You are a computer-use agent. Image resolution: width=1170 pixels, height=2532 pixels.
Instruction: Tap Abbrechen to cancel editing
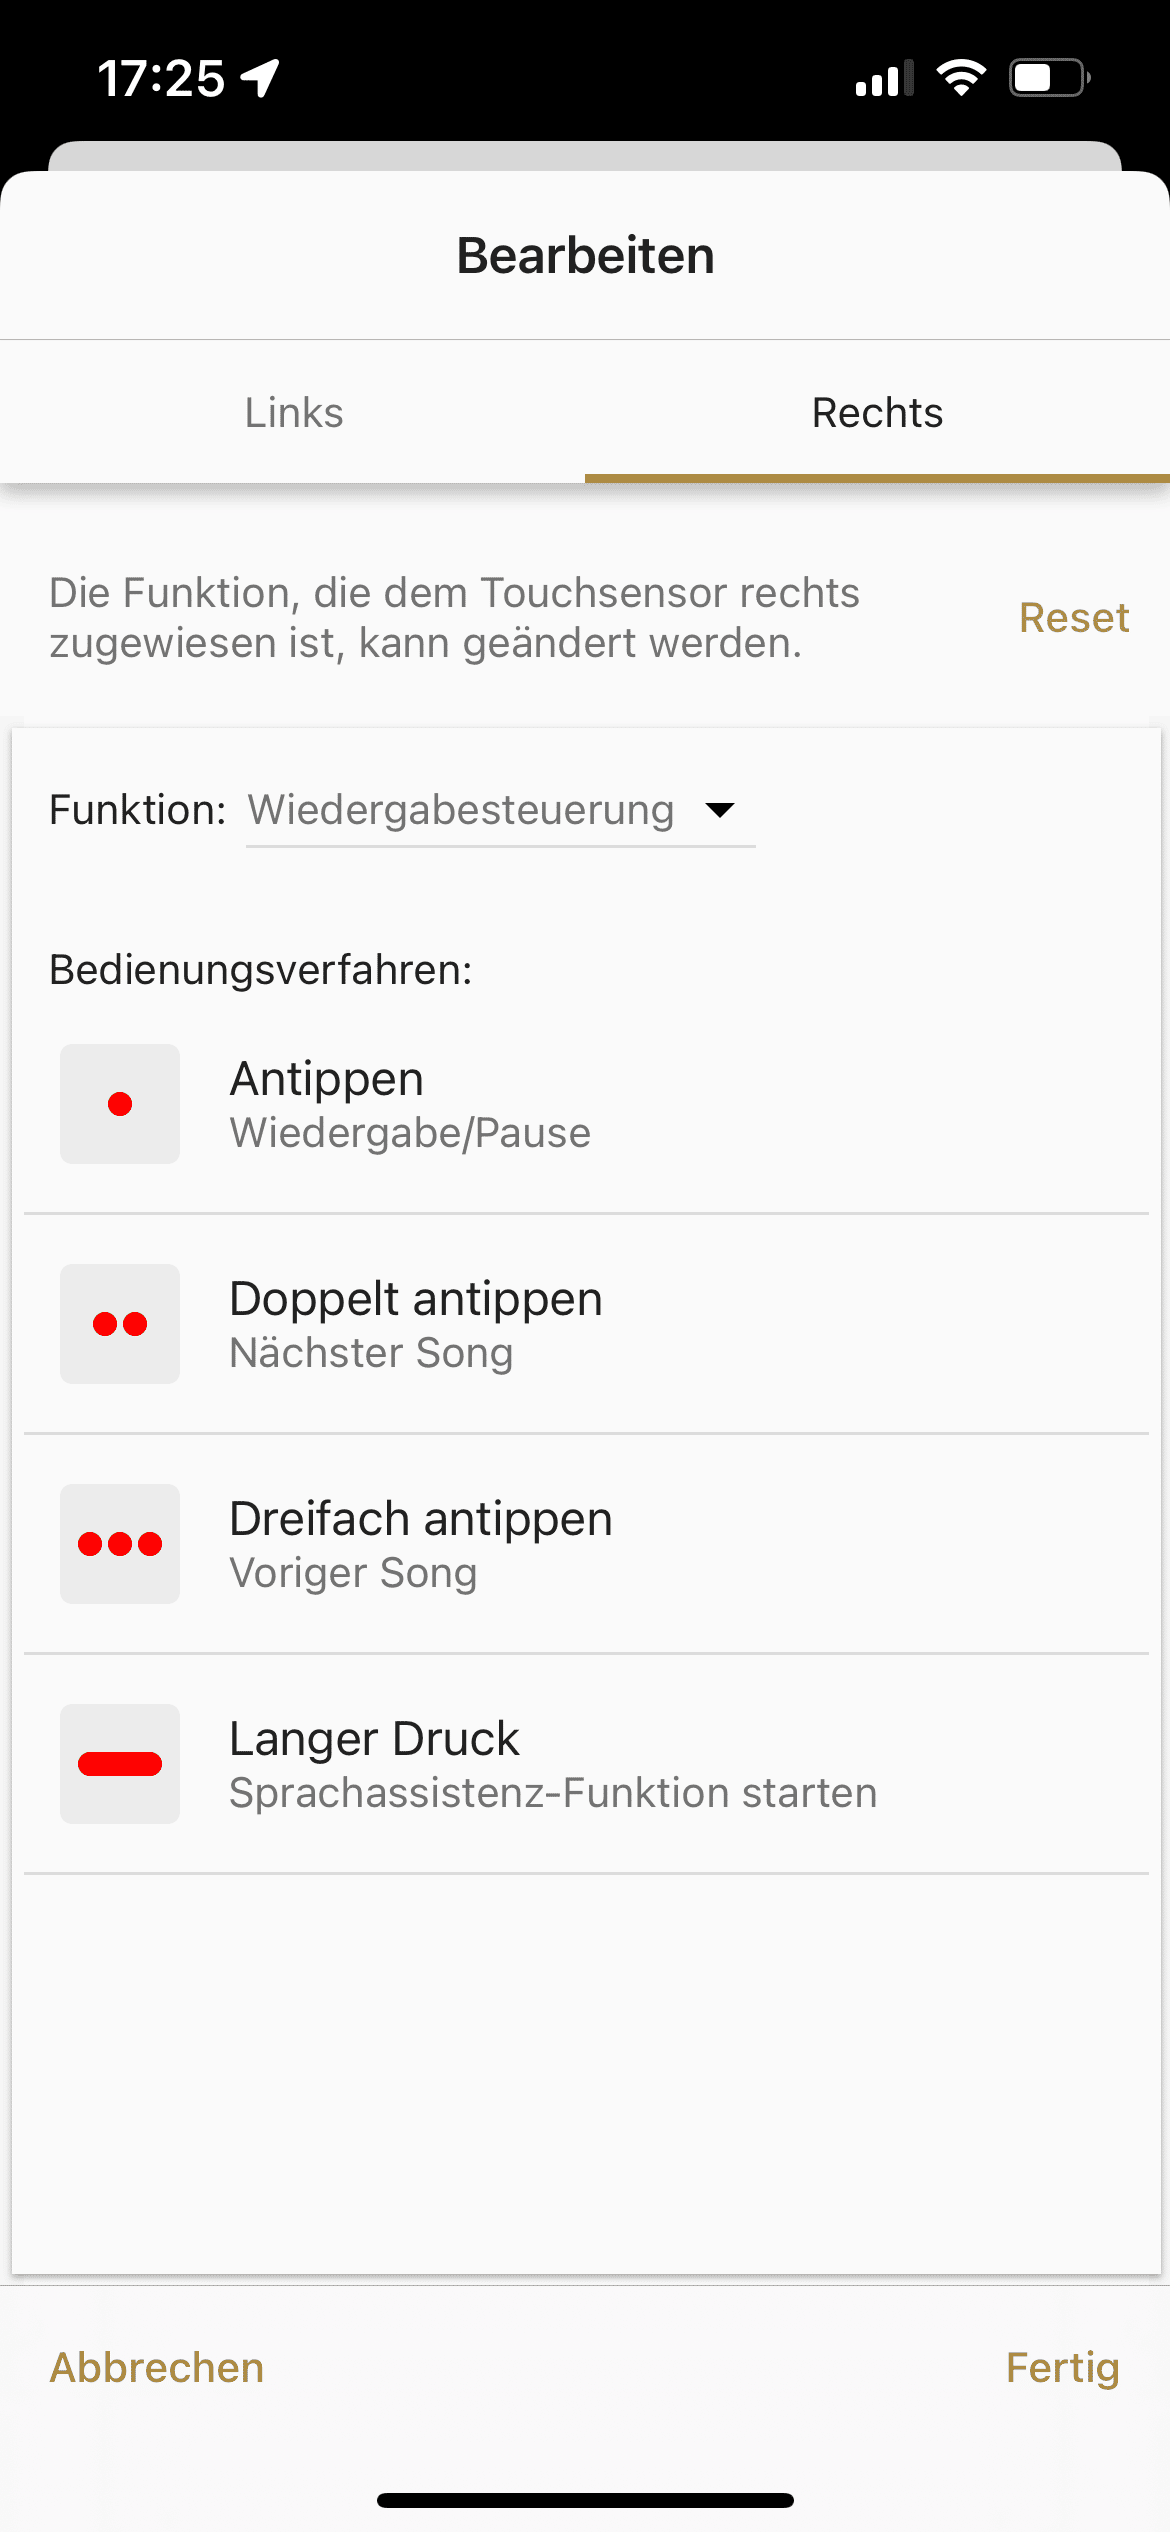(157, 2368)
